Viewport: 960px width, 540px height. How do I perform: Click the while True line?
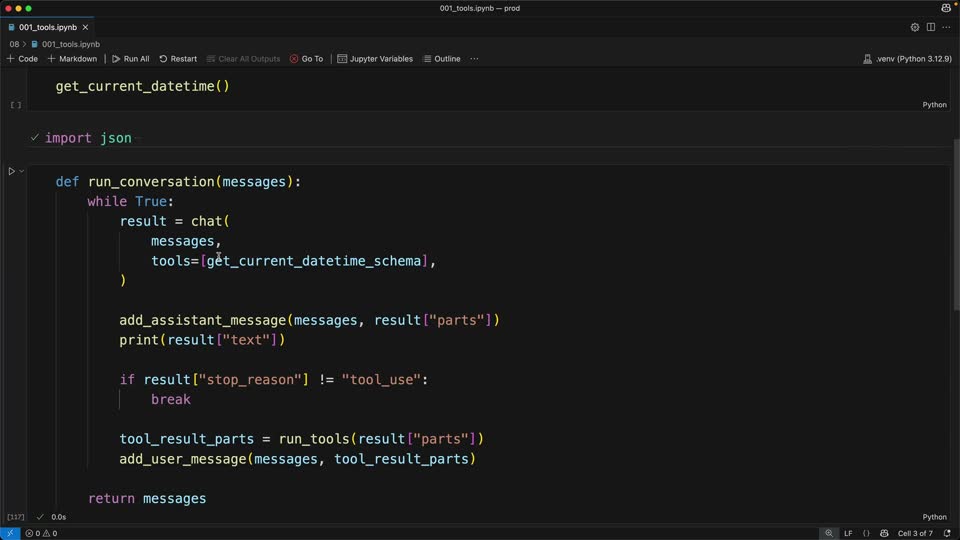coord(130,201)
